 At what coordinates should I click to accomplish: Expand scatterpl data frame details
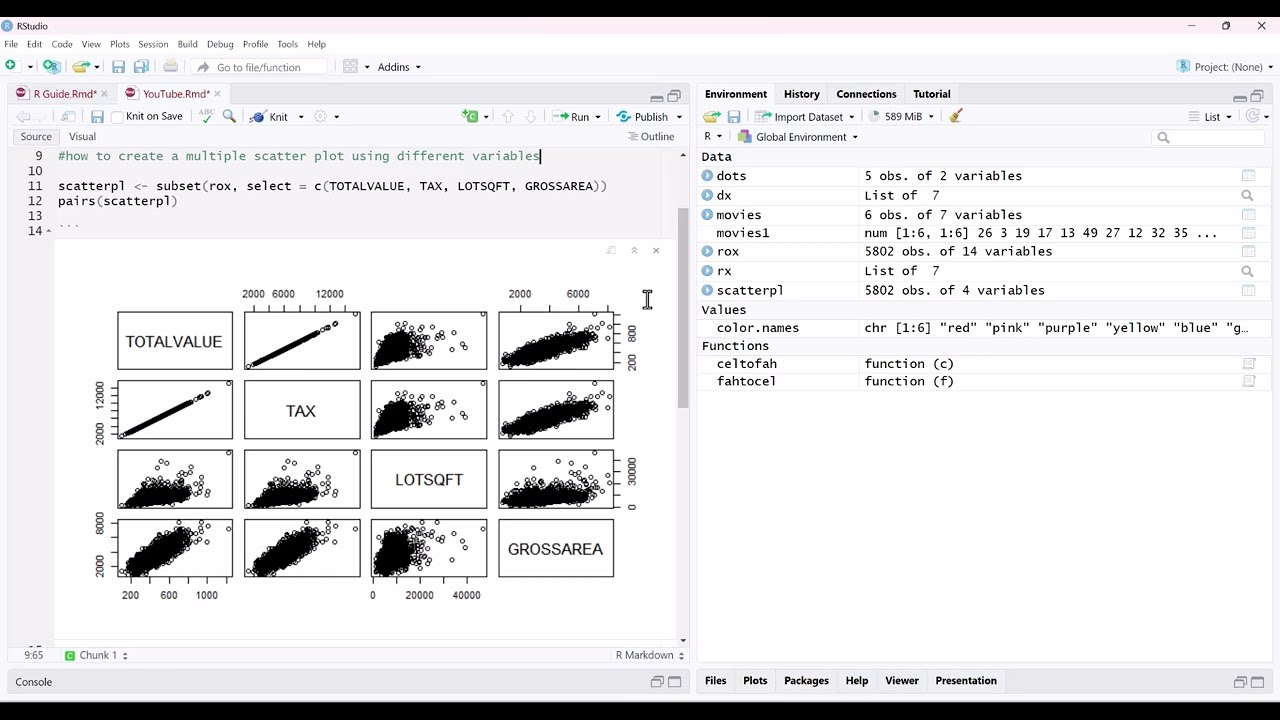[707, 290]
